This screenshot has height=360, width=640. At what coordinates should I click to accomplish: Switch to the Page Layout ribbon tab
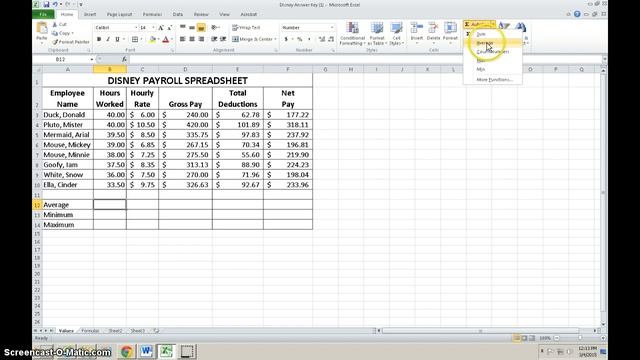(x=119, y=14)
